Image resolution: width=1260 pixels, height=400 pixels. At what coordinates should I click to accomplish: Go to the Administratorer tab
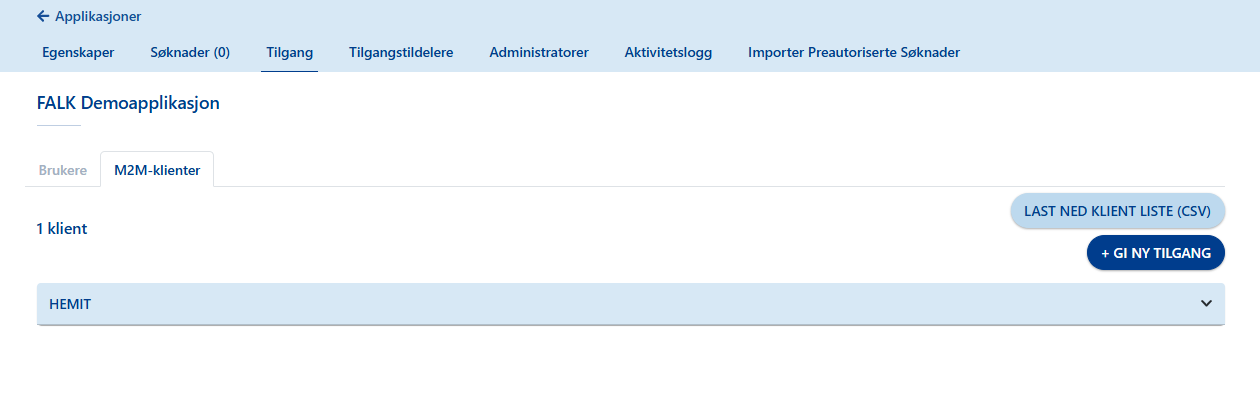[x=539, y=53]
